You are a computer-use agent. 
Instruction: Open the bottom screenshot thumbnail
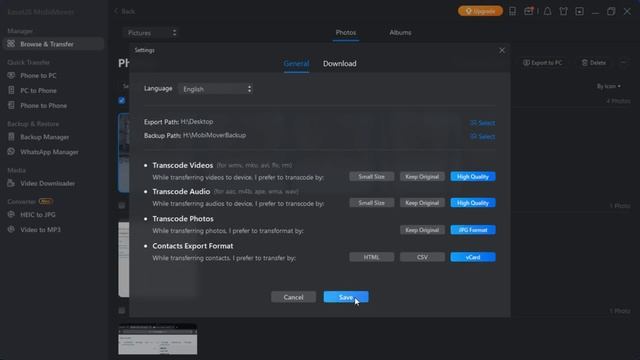coord(158,339)
